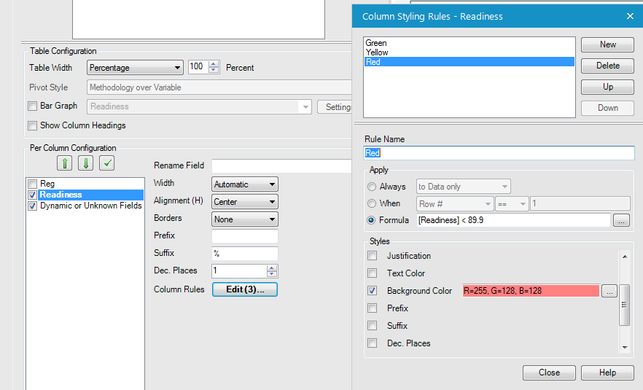Image resolution: width=643 pixels, height=390 pixels.
Task: Select the When radio button
Action: coord(372,203)
